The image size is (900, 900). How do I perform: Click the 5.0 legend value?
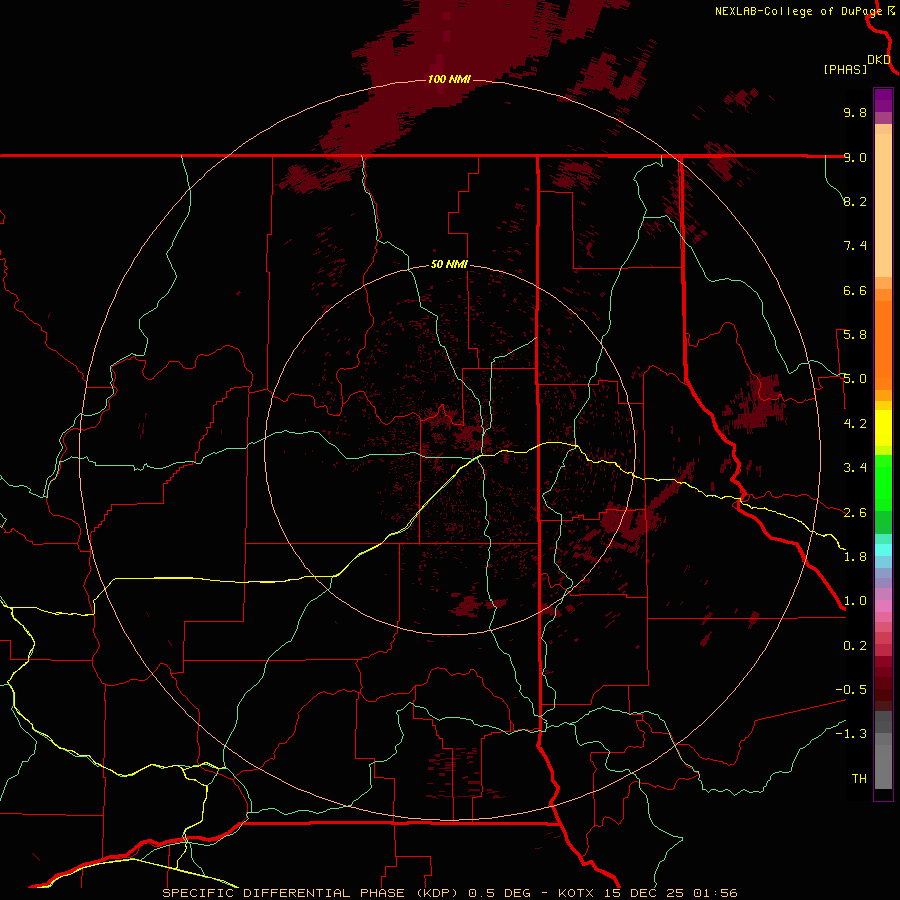click(855, 379)
